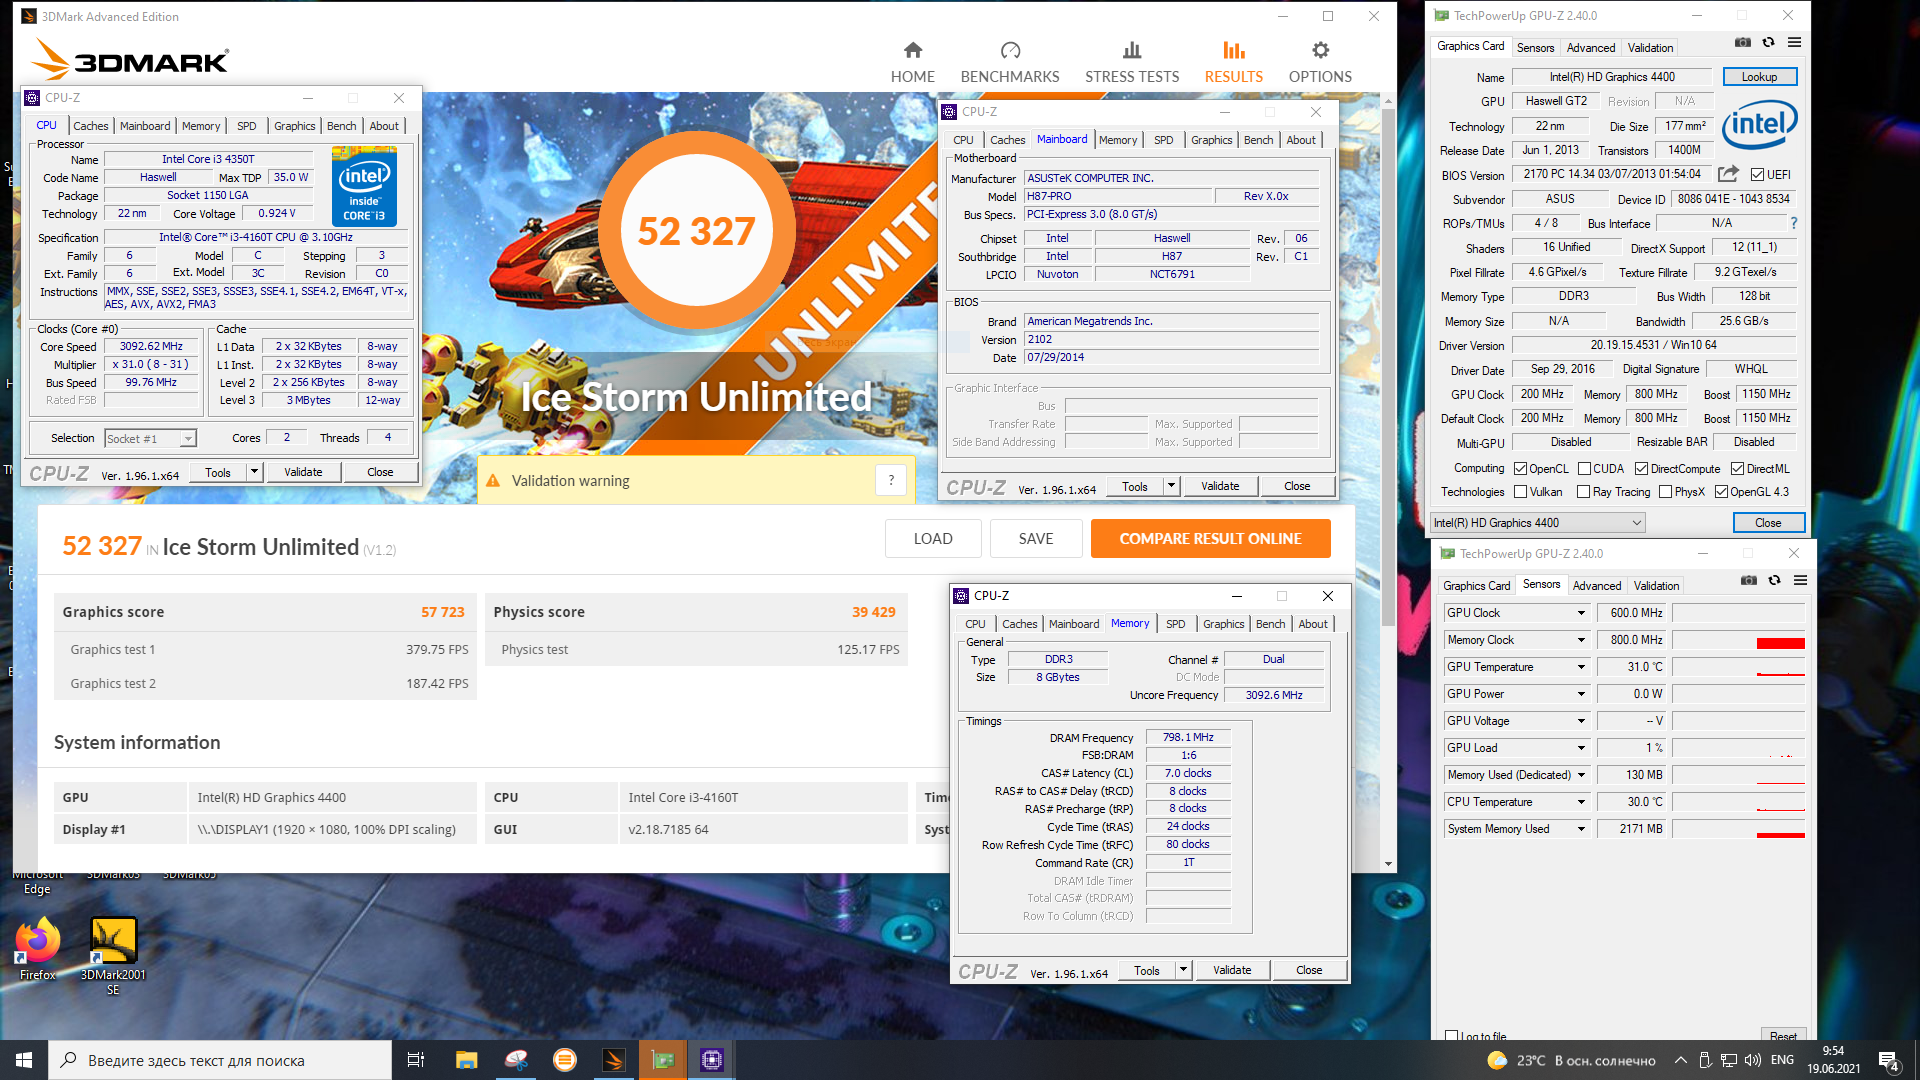Switch to Advanced tab in GPU-Z Graphics Card window
Viewport: 1920px width, 1080px height.
click(x=1590, y=48)
